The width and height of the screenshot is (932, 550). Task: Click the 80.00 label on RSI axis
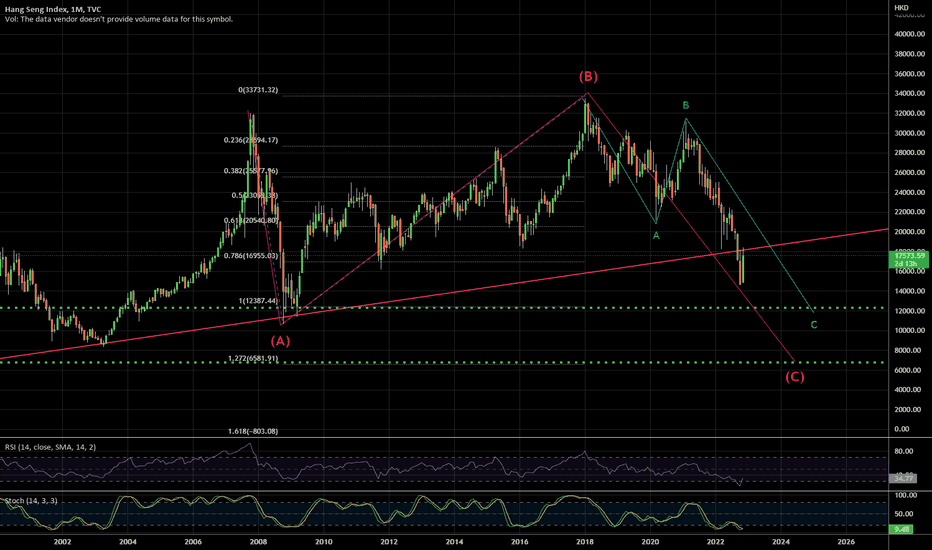(903, 451)
